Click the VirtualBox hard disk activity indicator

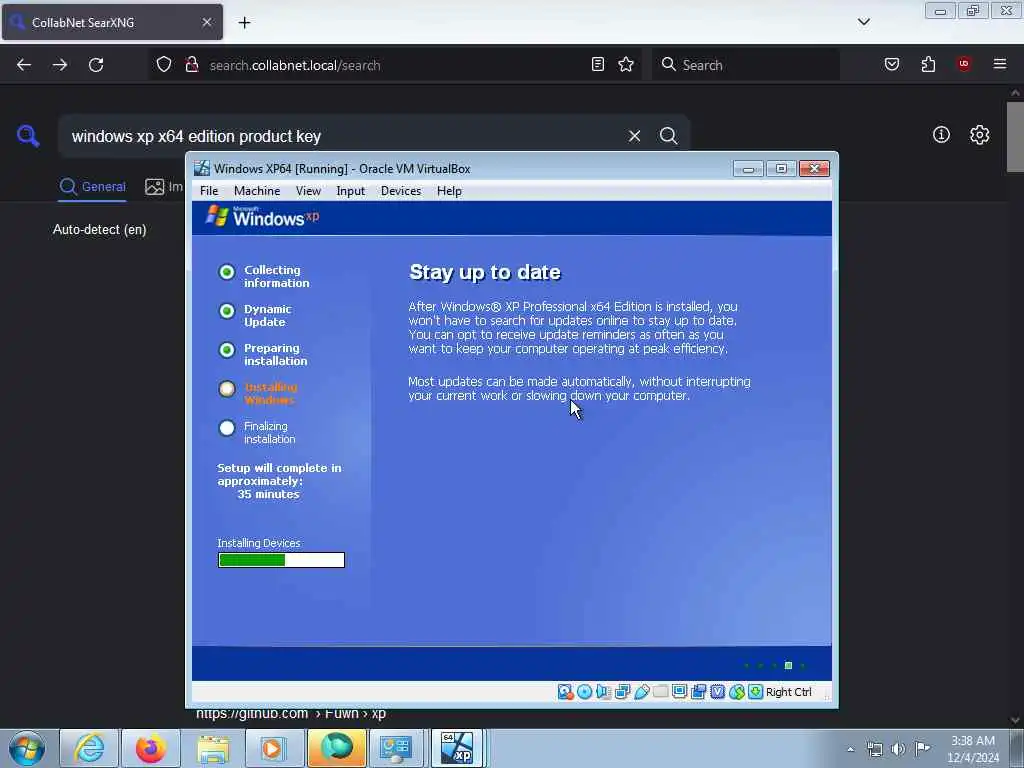pyautogui.click(x=566, y=692)
